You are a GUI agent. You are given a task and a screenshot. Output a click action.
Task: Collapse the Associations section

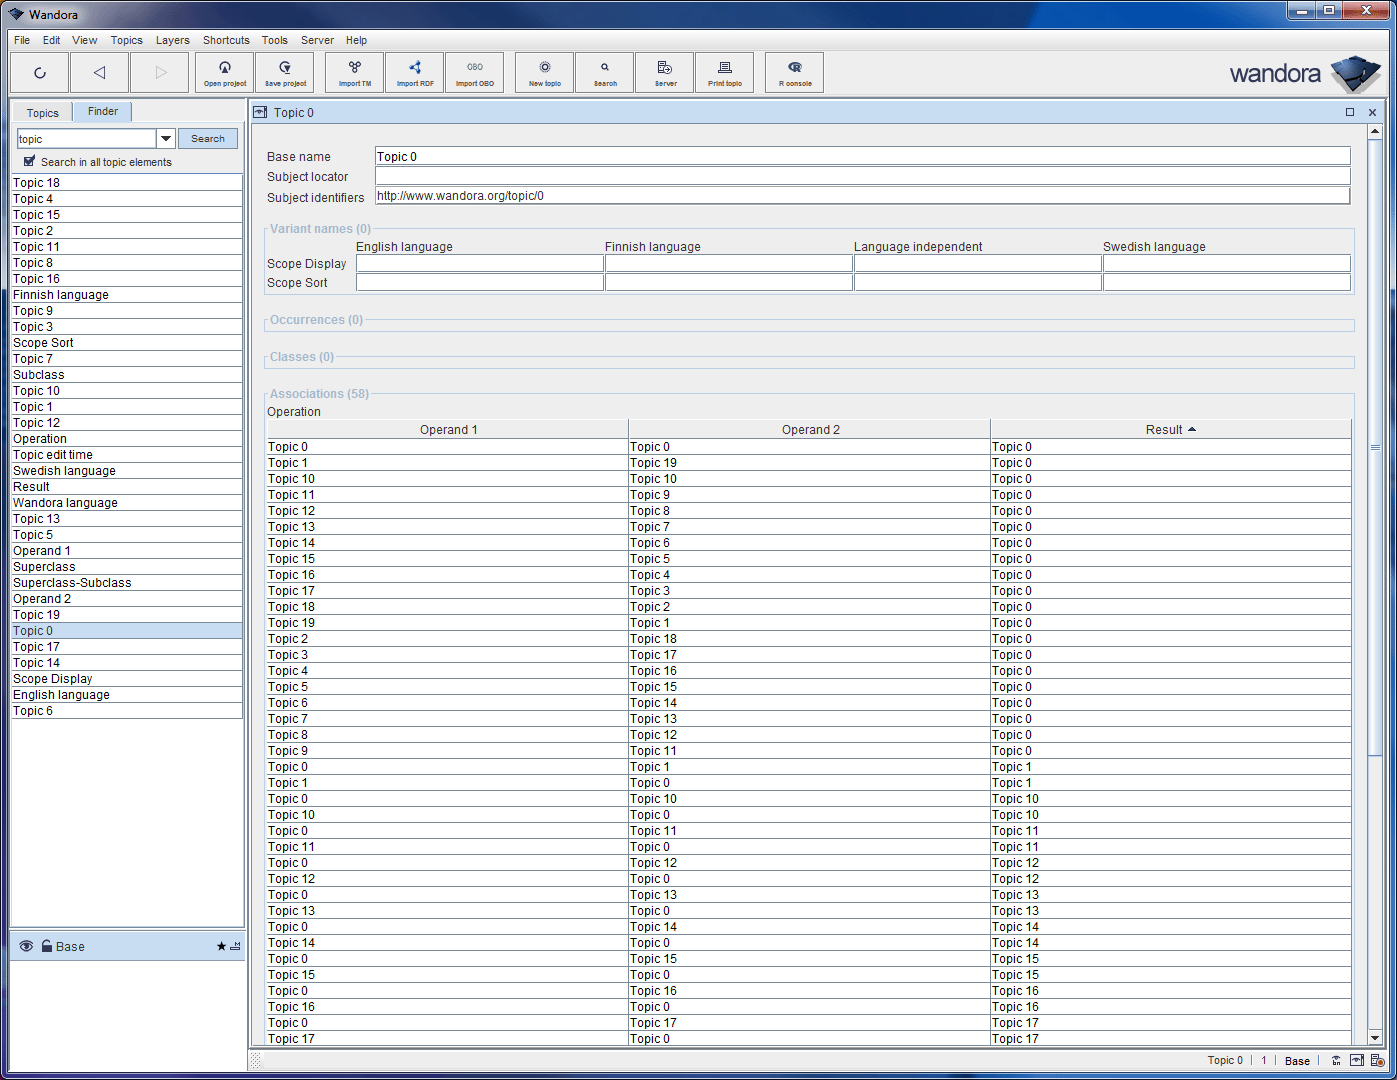point(318,393)
